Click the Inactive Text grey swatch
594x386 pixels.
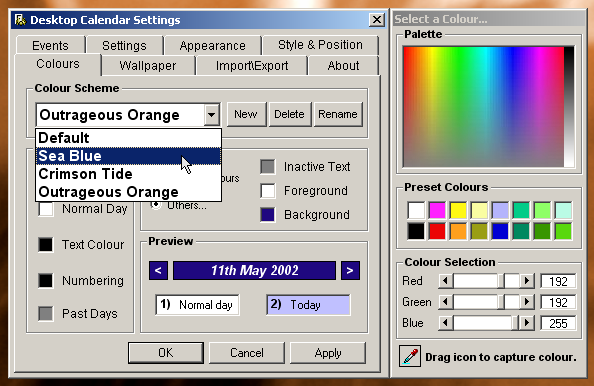click(x=267, y=167)
